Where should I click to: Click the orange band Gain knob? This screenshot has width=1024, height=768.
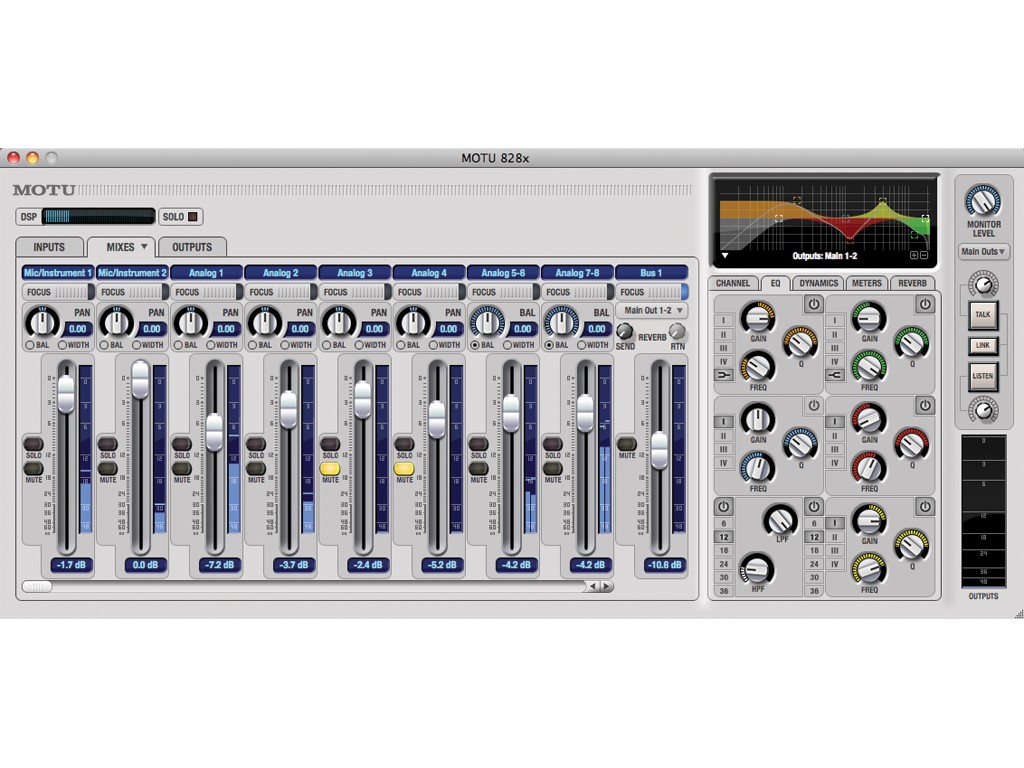[x=758, y=318]
